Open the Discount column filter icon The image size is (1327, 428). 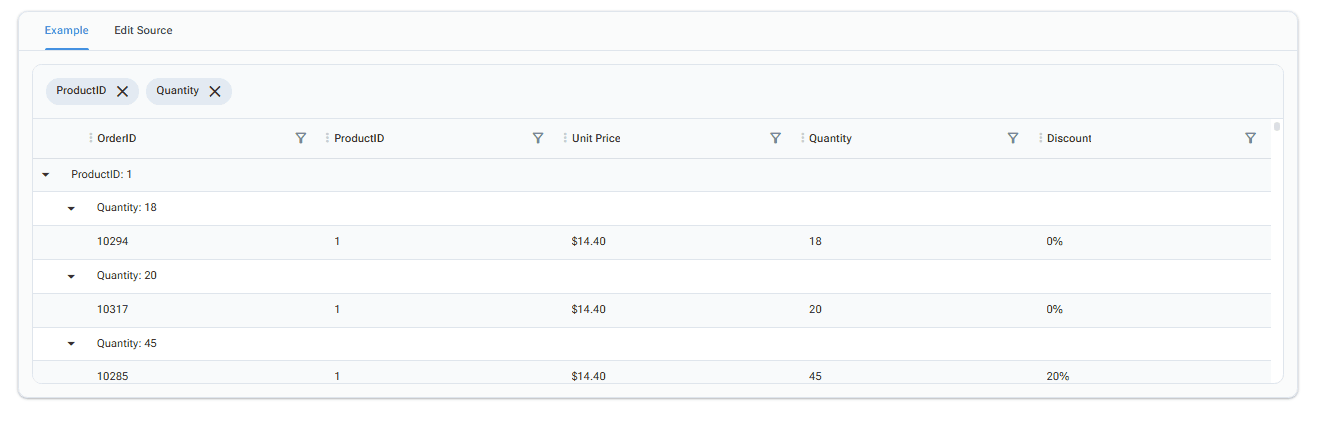pos(1250,138)
